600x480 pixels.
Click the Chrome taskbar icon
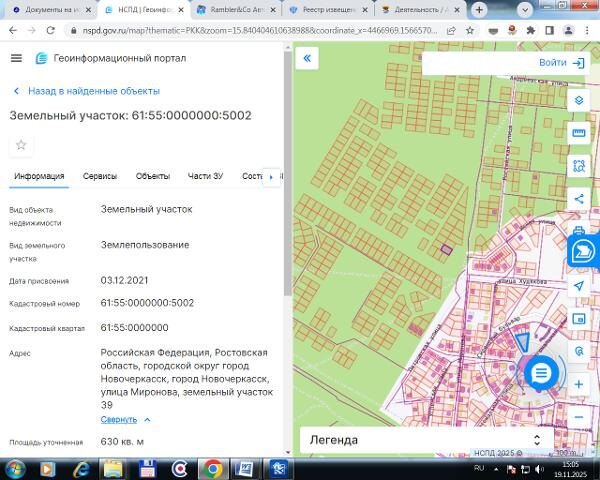coord(213,469)
